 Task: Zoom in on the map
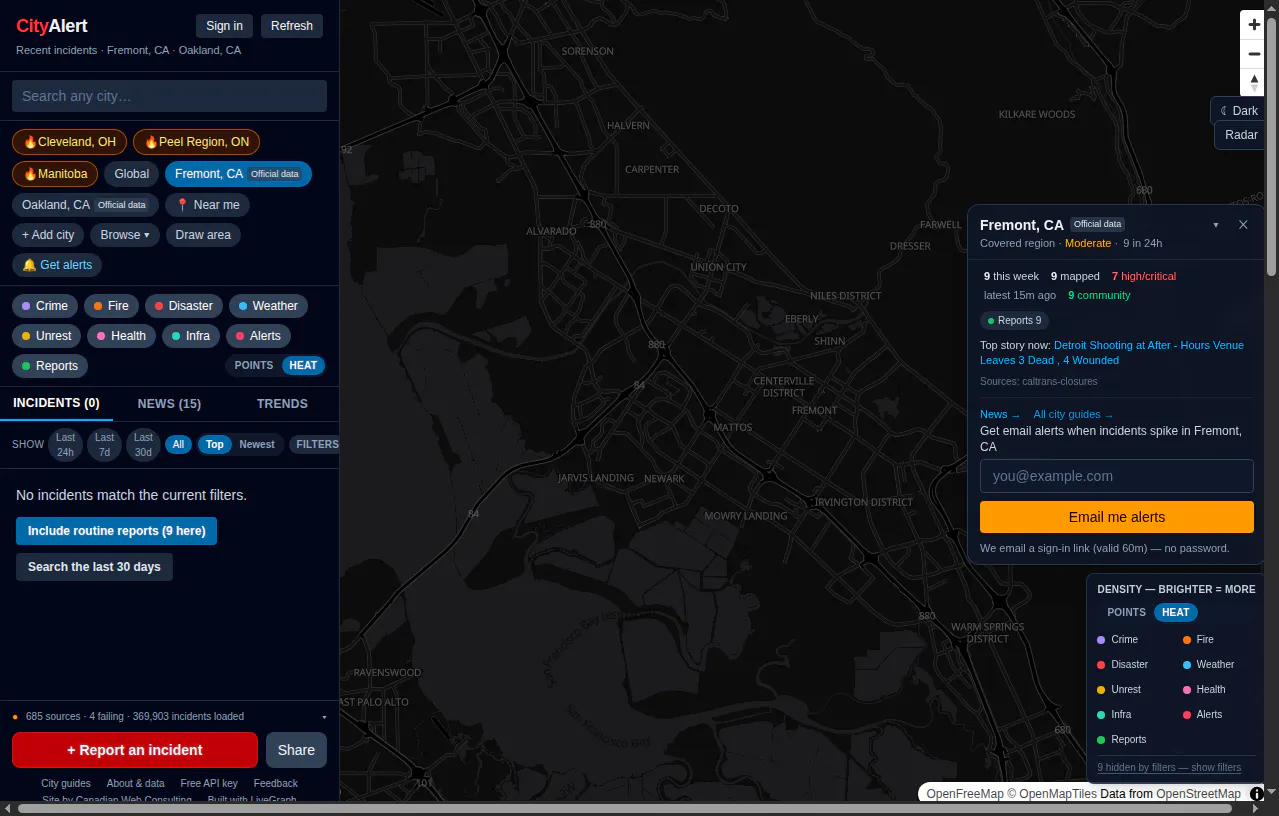pyautogui.click(x=1254, y=25)
